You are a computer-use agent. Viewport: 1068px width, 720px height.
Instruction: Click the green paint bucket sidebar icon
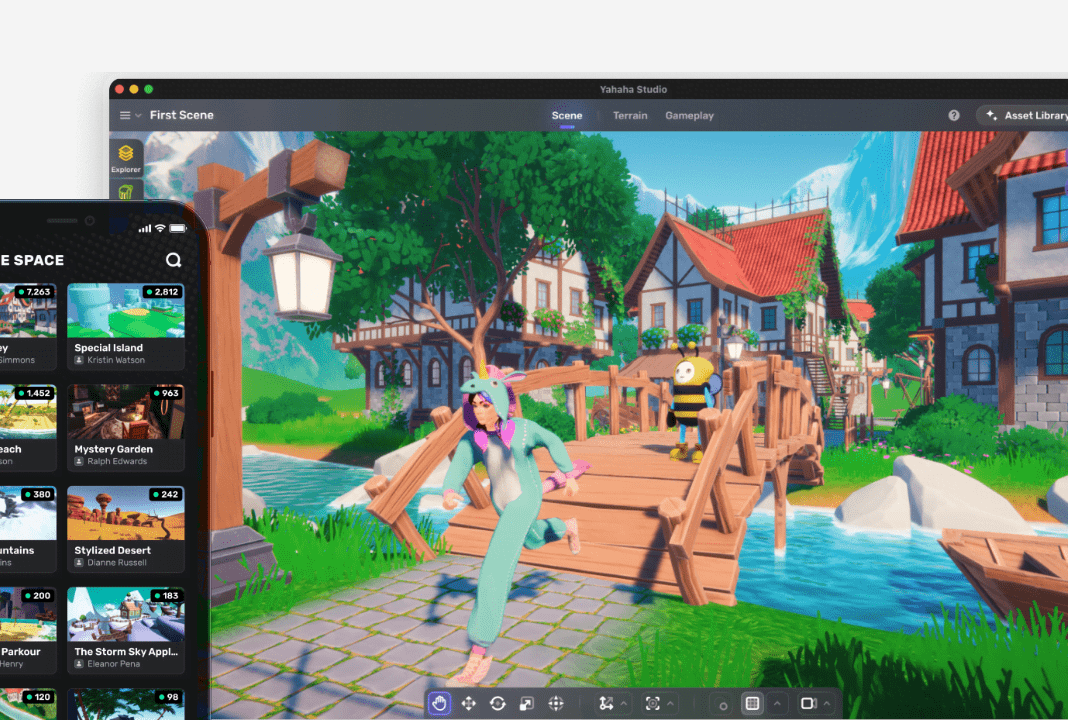coord(126,192)
